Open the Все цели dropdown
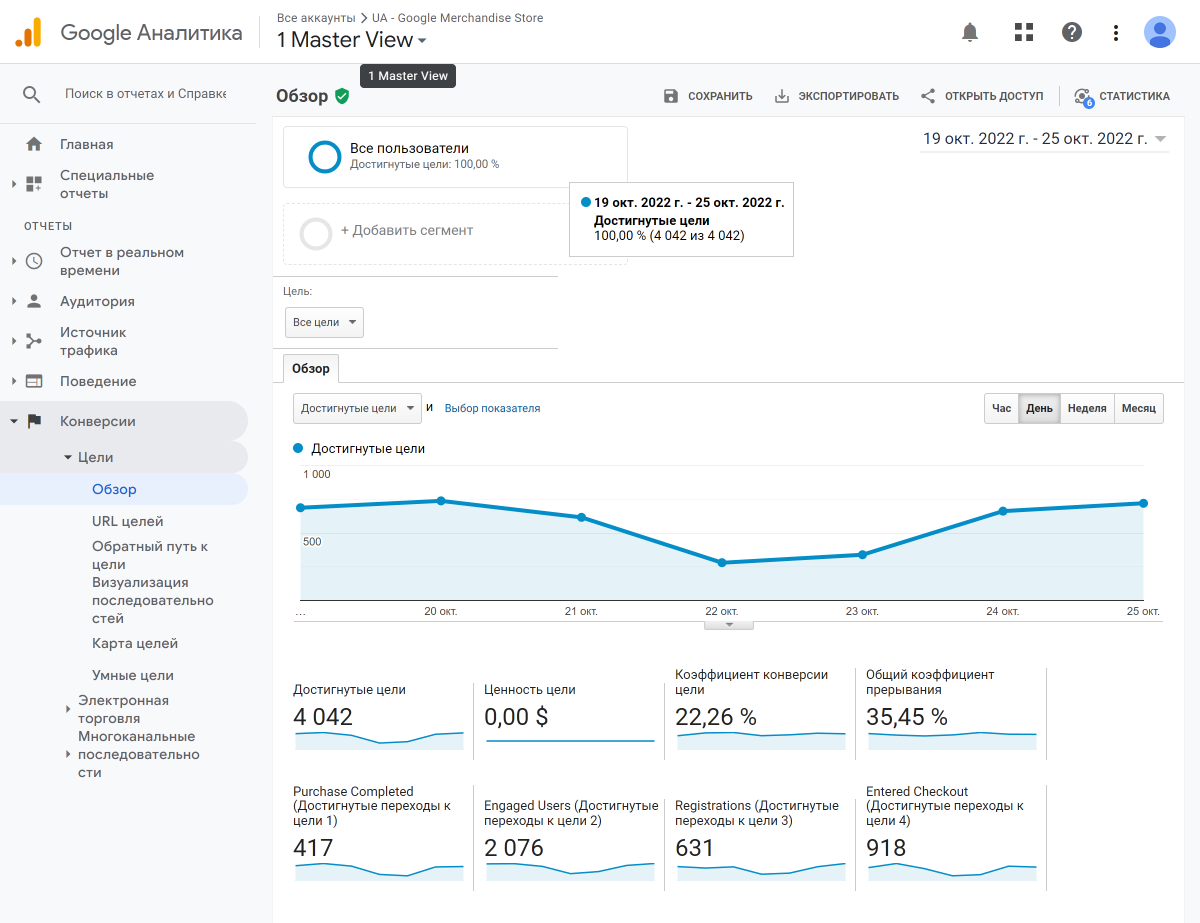1200x923 pixels. (324, 323)
